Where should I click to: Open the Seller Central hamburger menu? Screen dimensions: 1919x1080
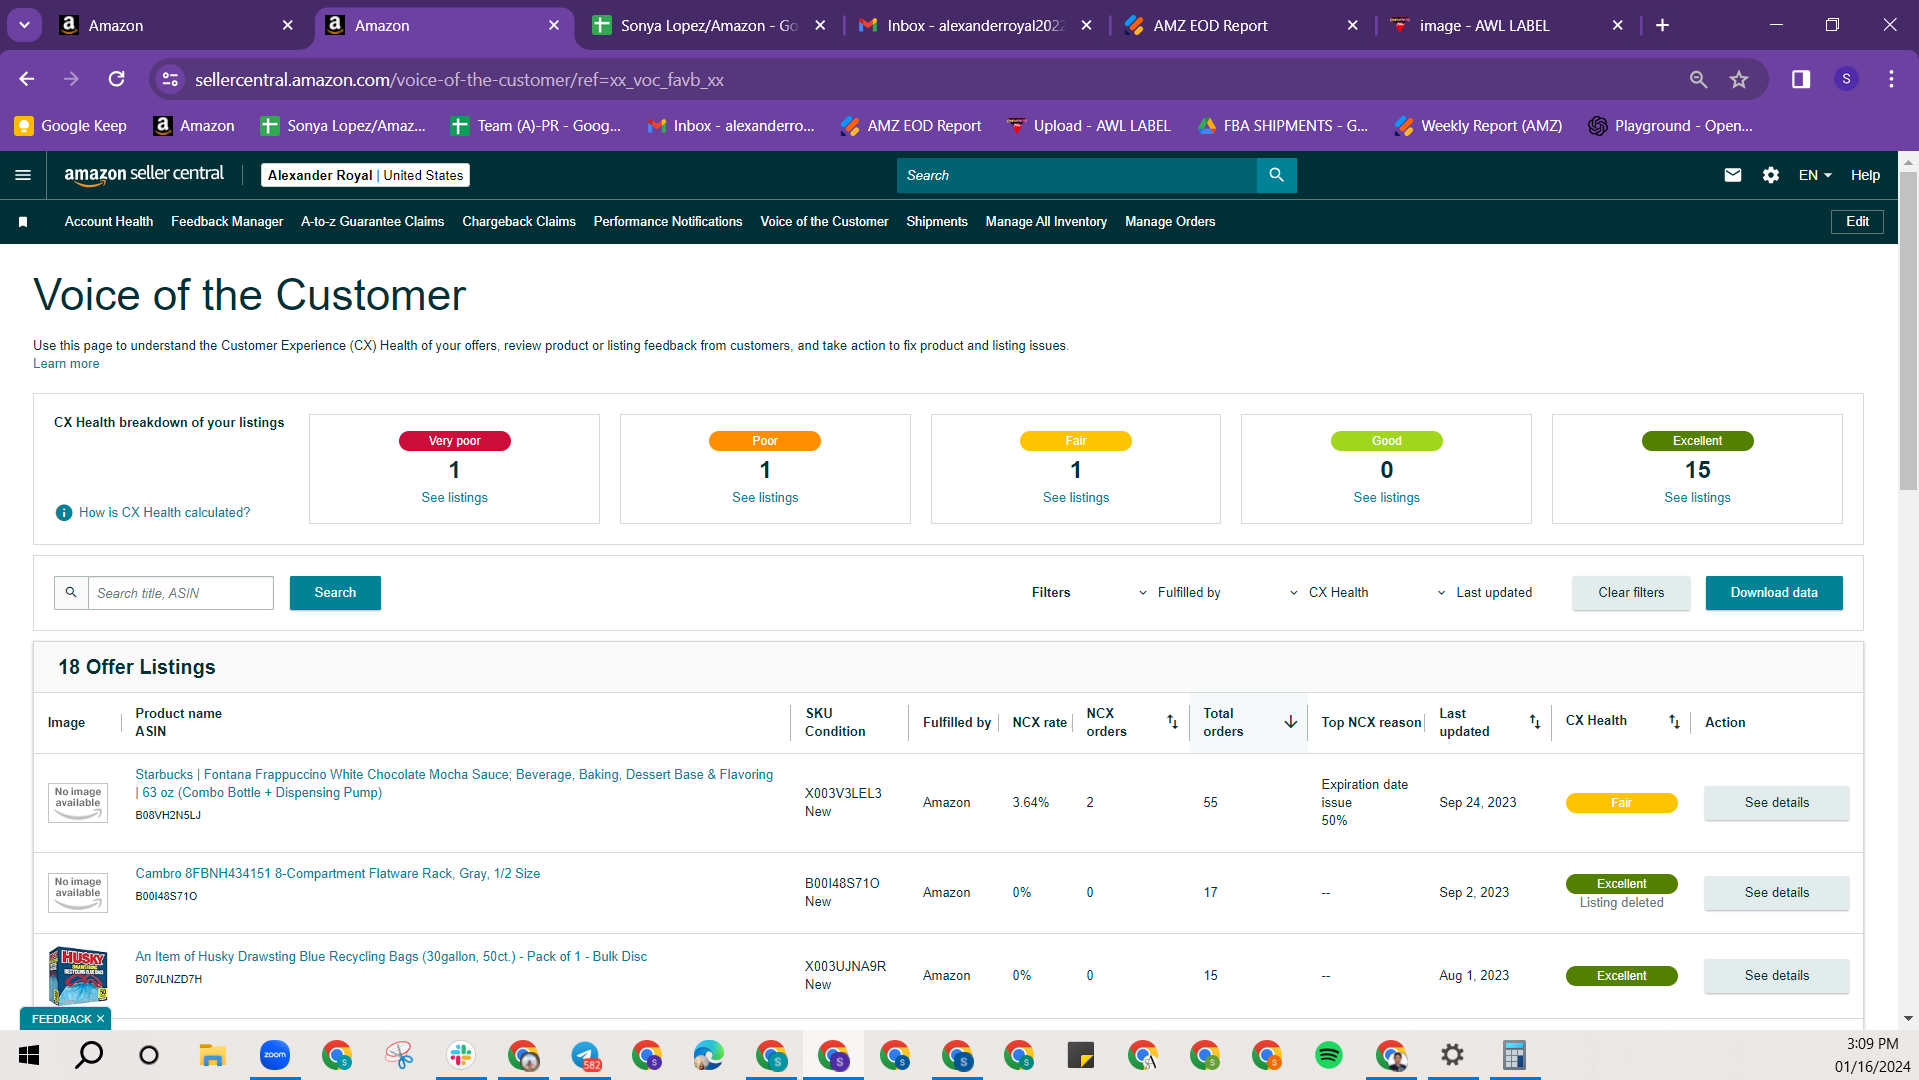tap(23, 175)
